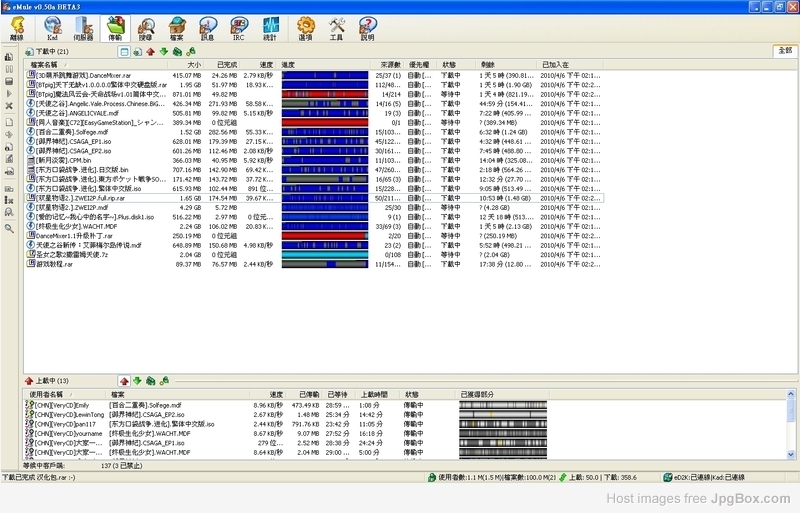Select download row ZWEI2P.mdf
Screen dimensions: 800x513
314,208
